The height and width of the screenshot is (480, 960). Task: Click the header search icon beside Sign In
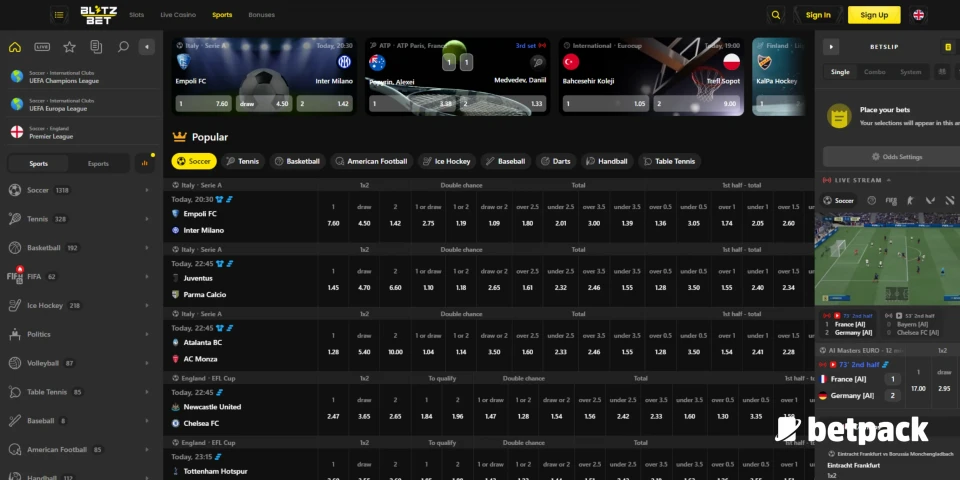776,15
